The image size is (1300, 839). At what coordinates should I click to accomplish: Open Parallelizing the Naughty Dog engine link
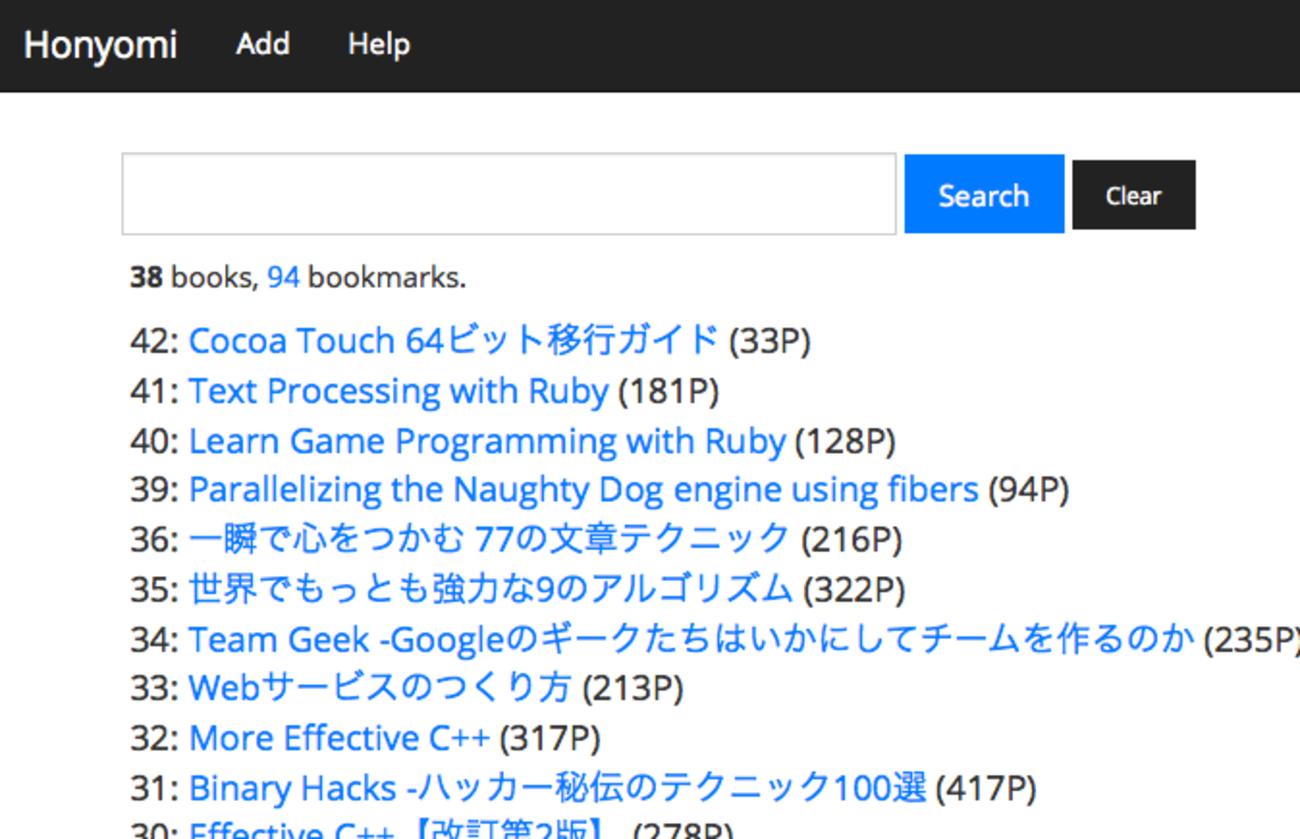[583, 490]
